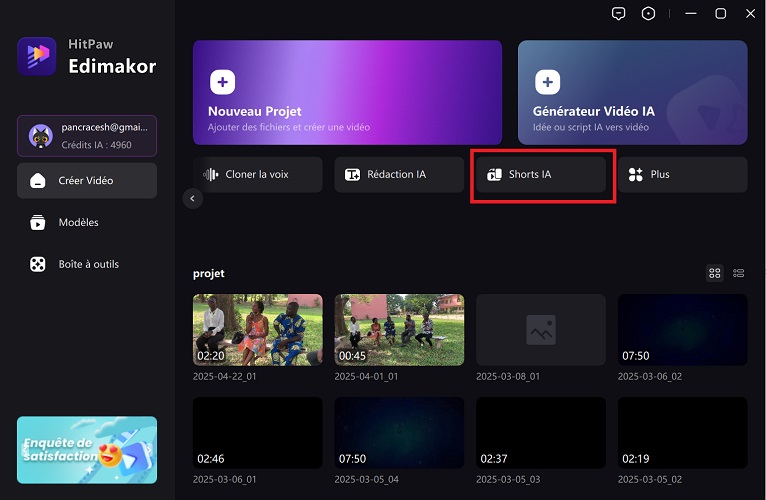Click the Modèles sidebar icon
This screenshot has width=766, height=500.
38,222
